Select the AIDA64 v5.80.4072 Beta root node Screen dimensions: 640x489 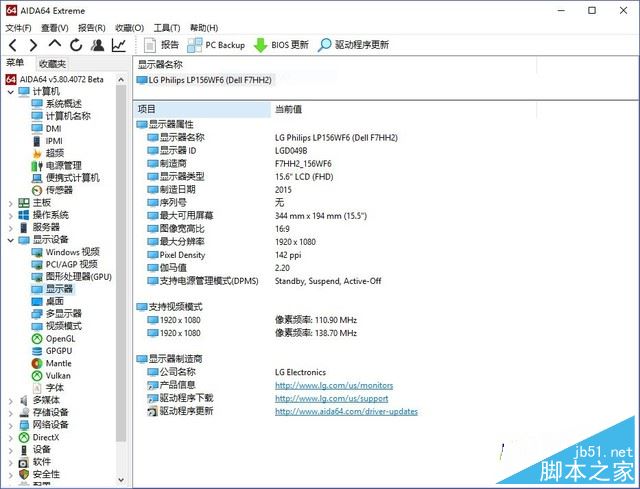click(55, 79)
